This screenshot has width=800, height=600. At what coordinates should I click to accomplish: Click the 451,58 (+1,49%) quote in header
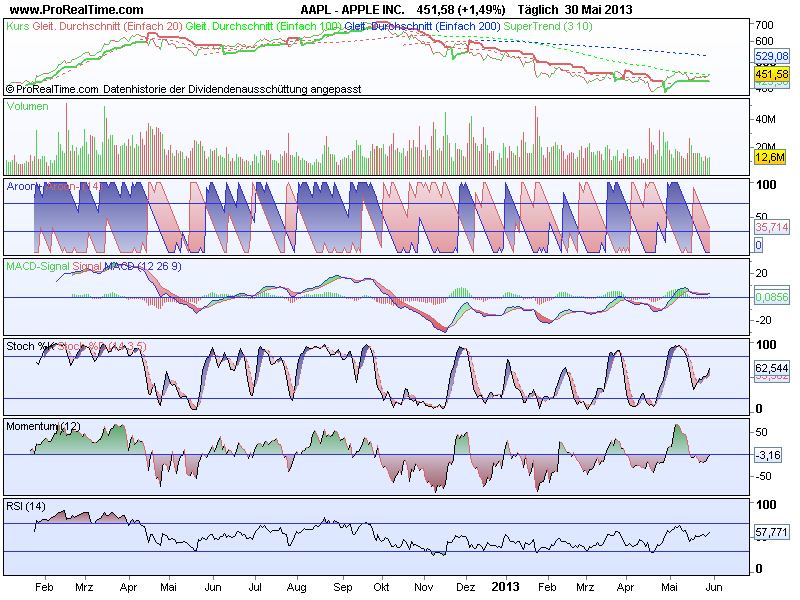click(461, 10)
